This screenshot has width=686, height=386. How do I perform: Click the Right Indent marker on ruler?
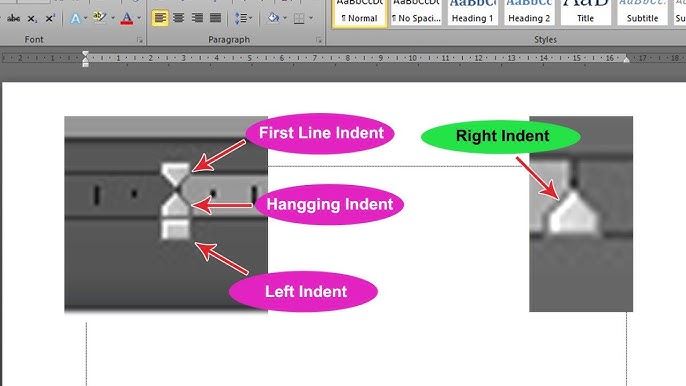point(626,59)
